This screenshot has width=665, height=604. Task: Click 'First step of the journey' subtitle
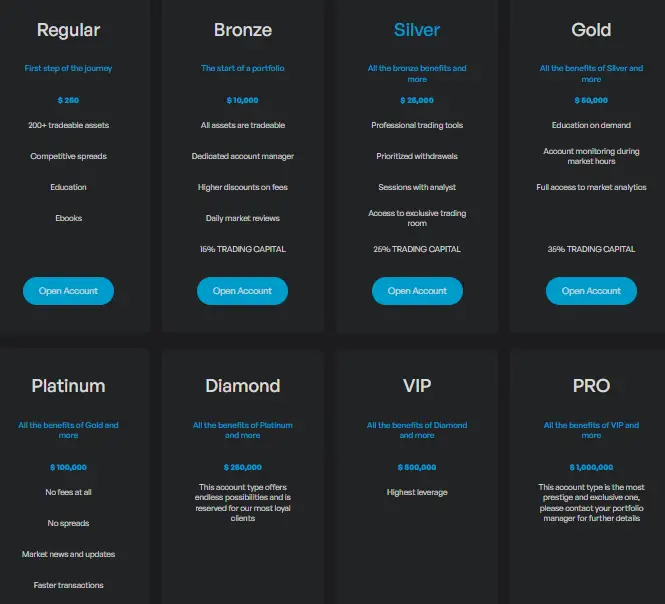pyautogui.click(x=68, y=68)
